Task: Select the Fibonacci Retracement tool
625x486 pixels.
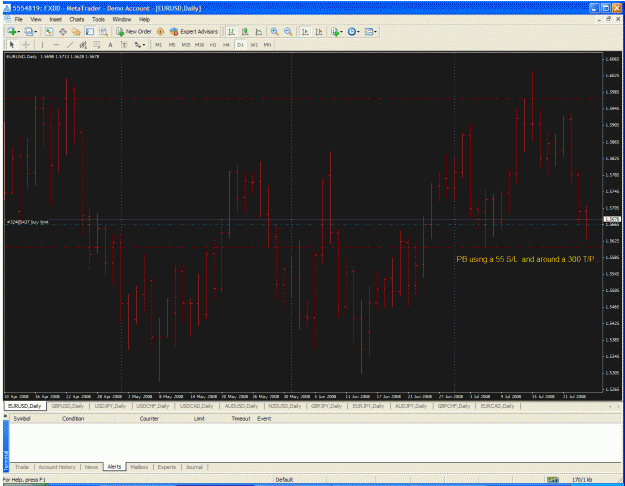Action: click(x=96, y=45)
